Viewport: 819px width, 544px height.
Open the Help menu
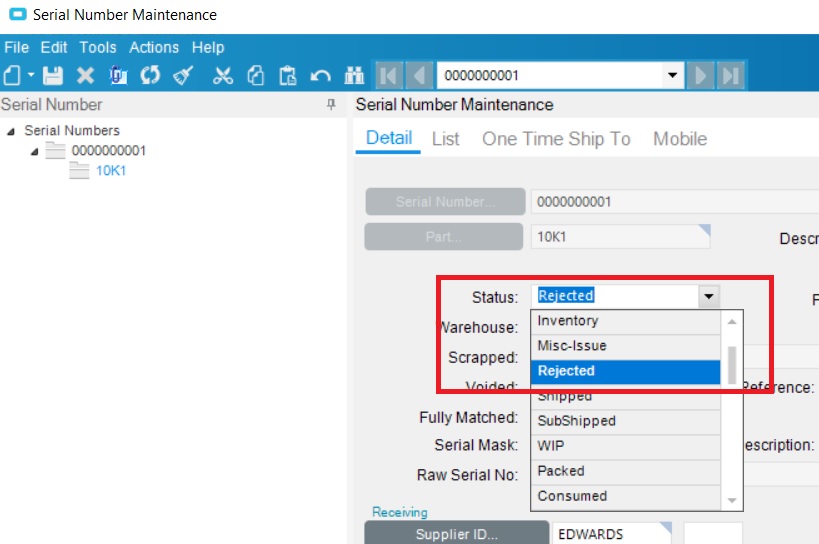coord(208,48)
